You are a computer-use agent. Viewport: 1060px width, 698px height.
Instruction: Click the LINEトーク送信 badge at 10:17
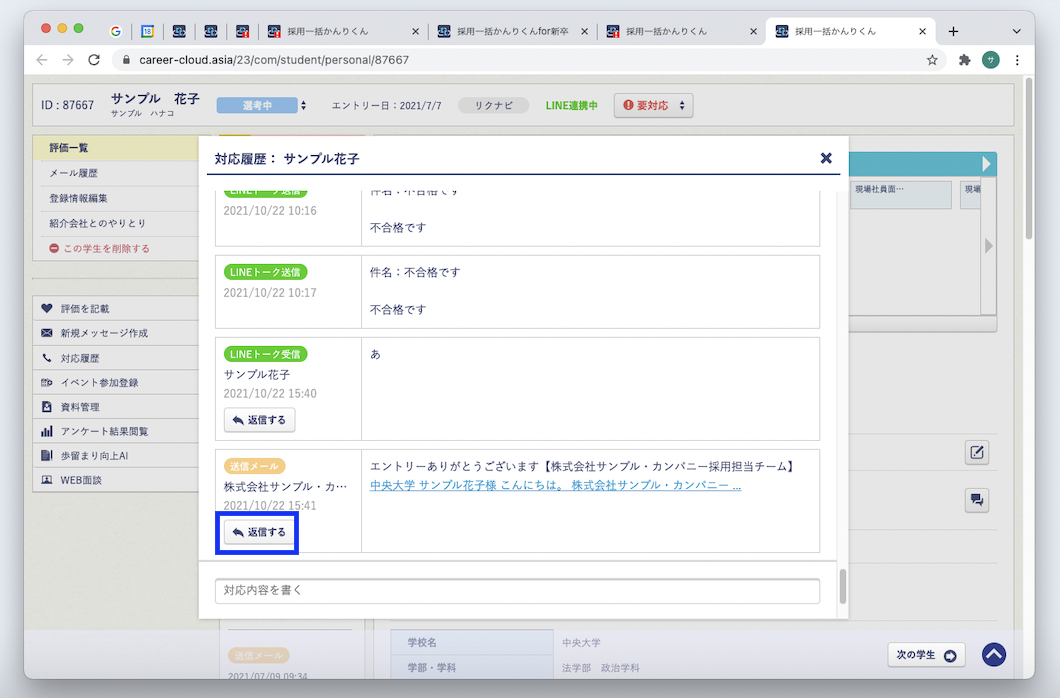click(x=265, y=272)
